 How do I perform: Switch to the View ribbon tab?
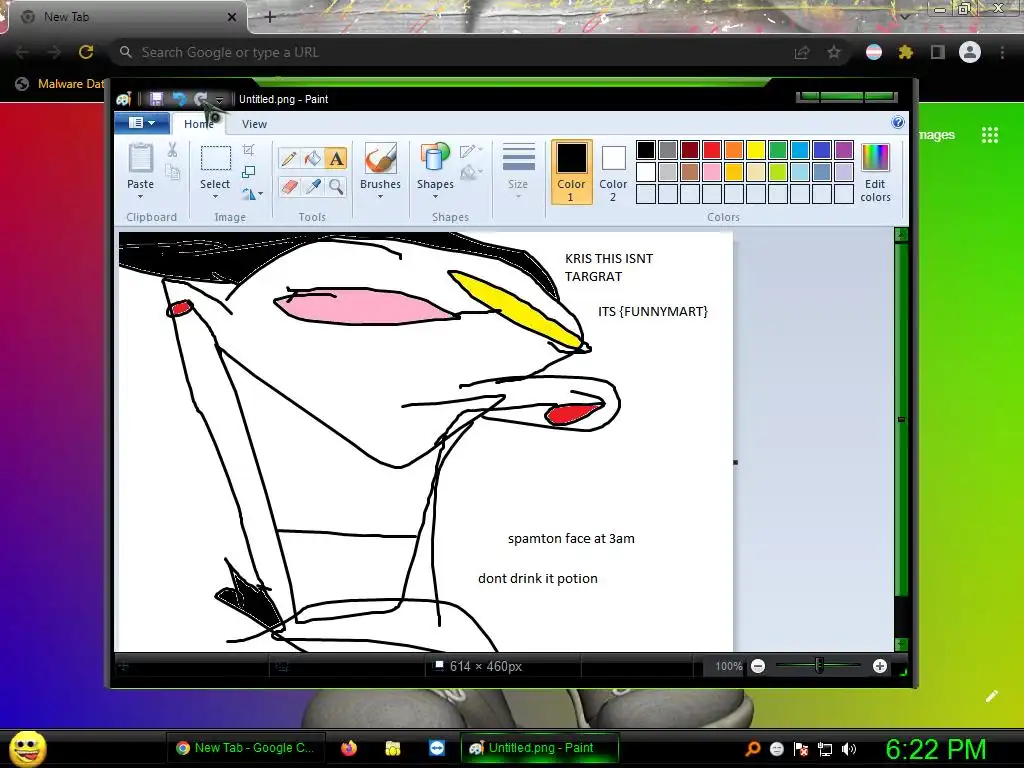[x=254, y=123]
